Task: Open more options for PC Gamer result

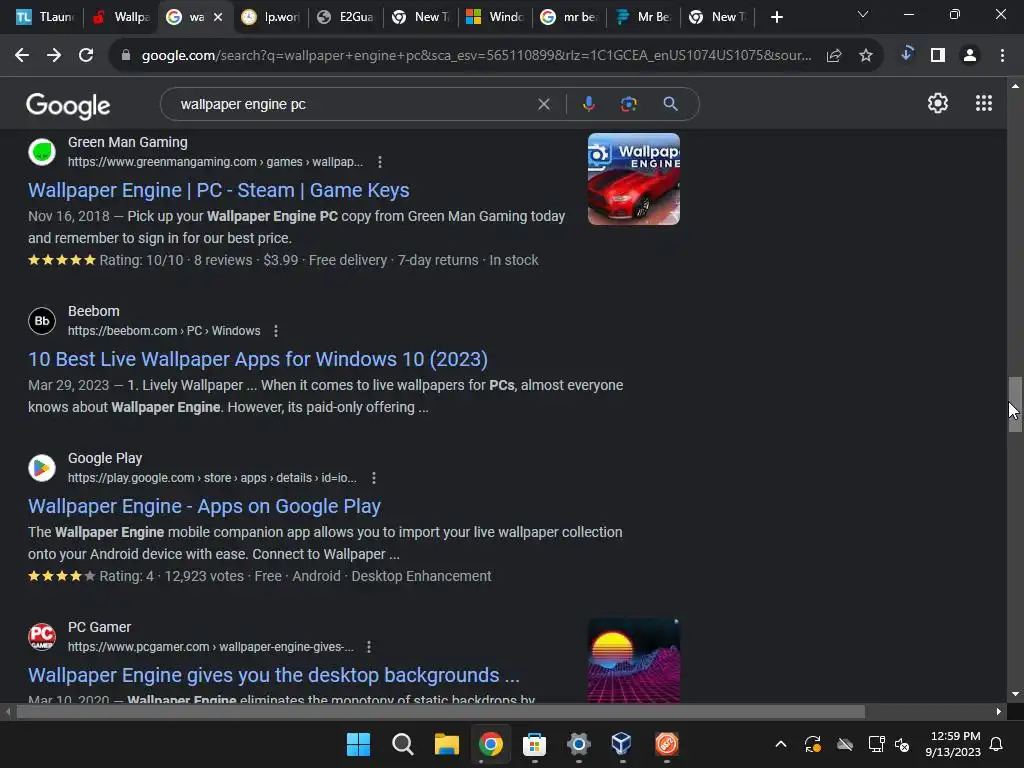Action: (x=369, y=647)
